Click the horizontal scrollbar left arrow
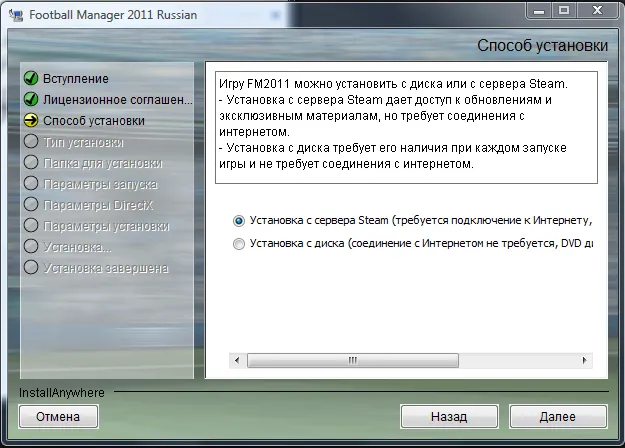 [237, 360]
